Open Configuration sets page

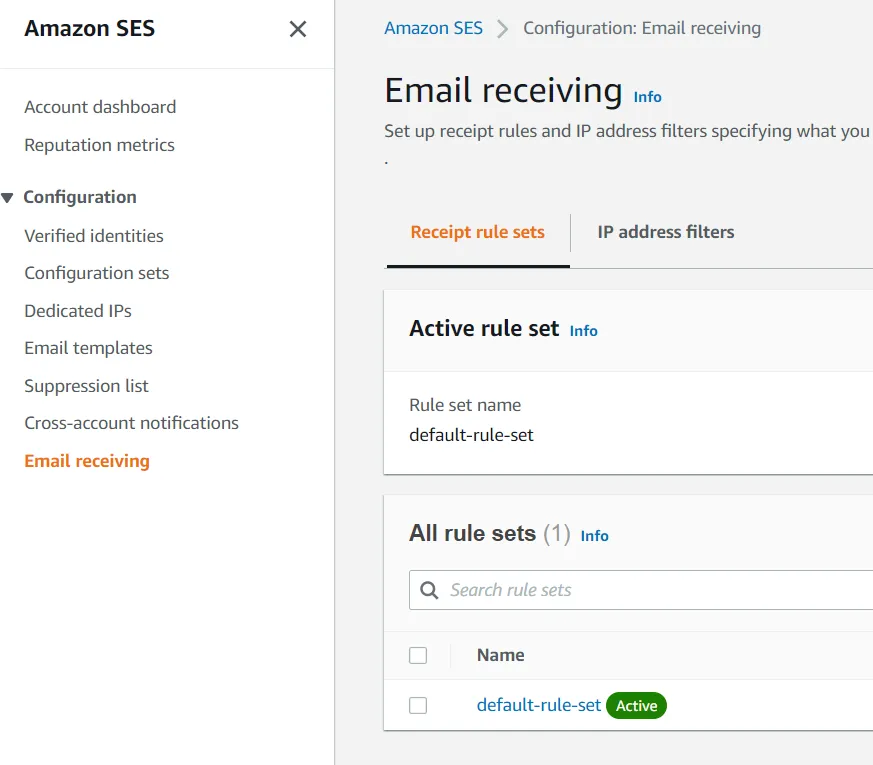[97, 273]
